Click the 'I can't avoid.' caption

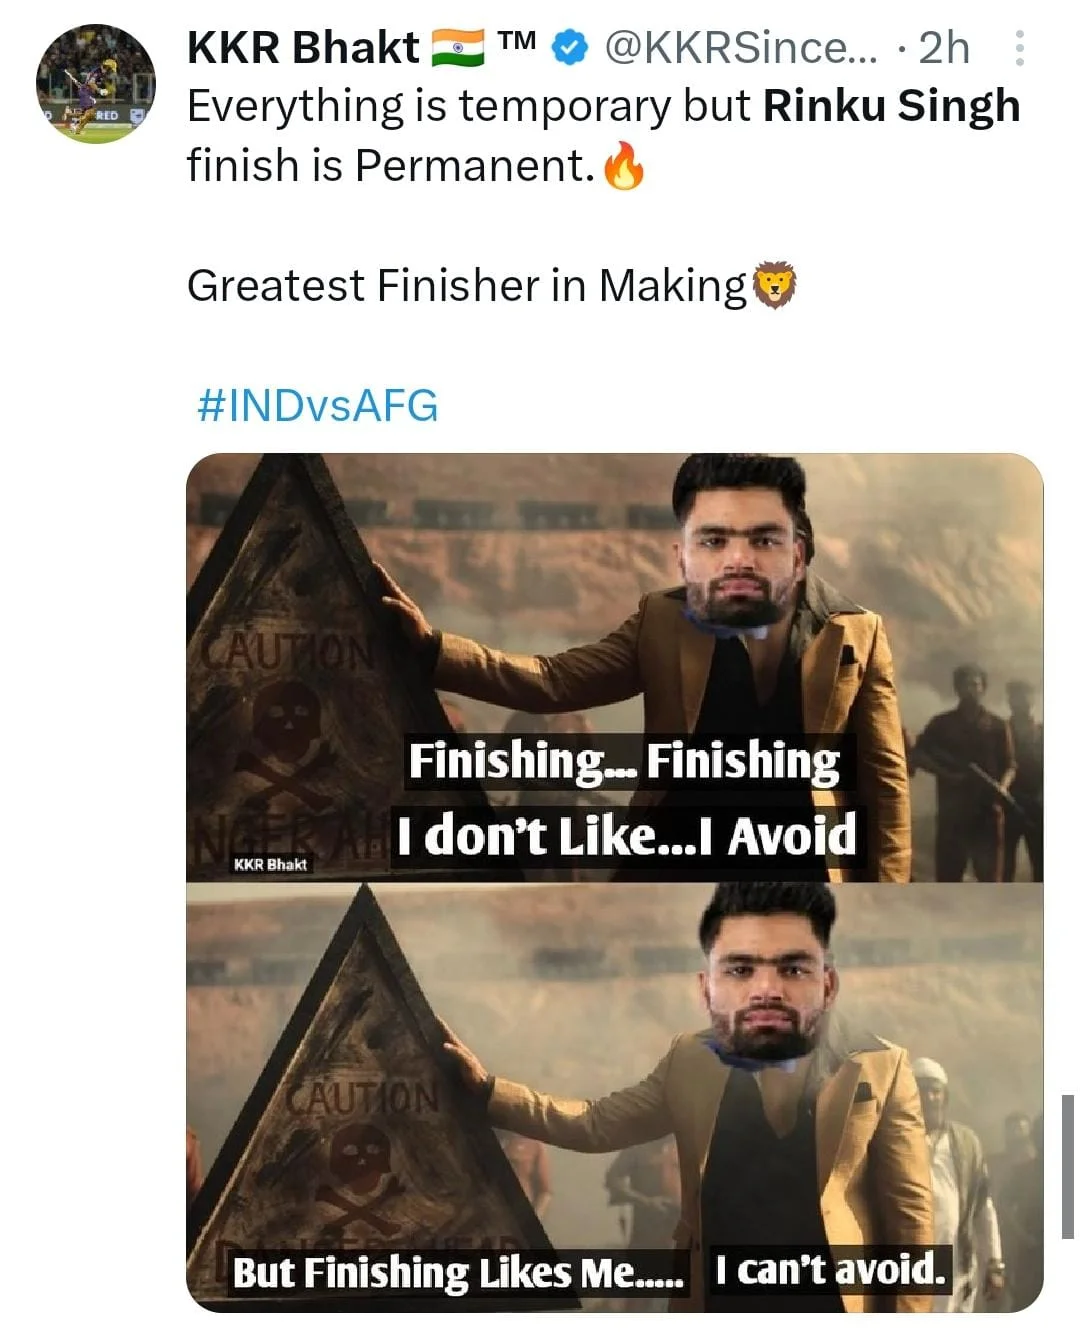pos(830,1269)
